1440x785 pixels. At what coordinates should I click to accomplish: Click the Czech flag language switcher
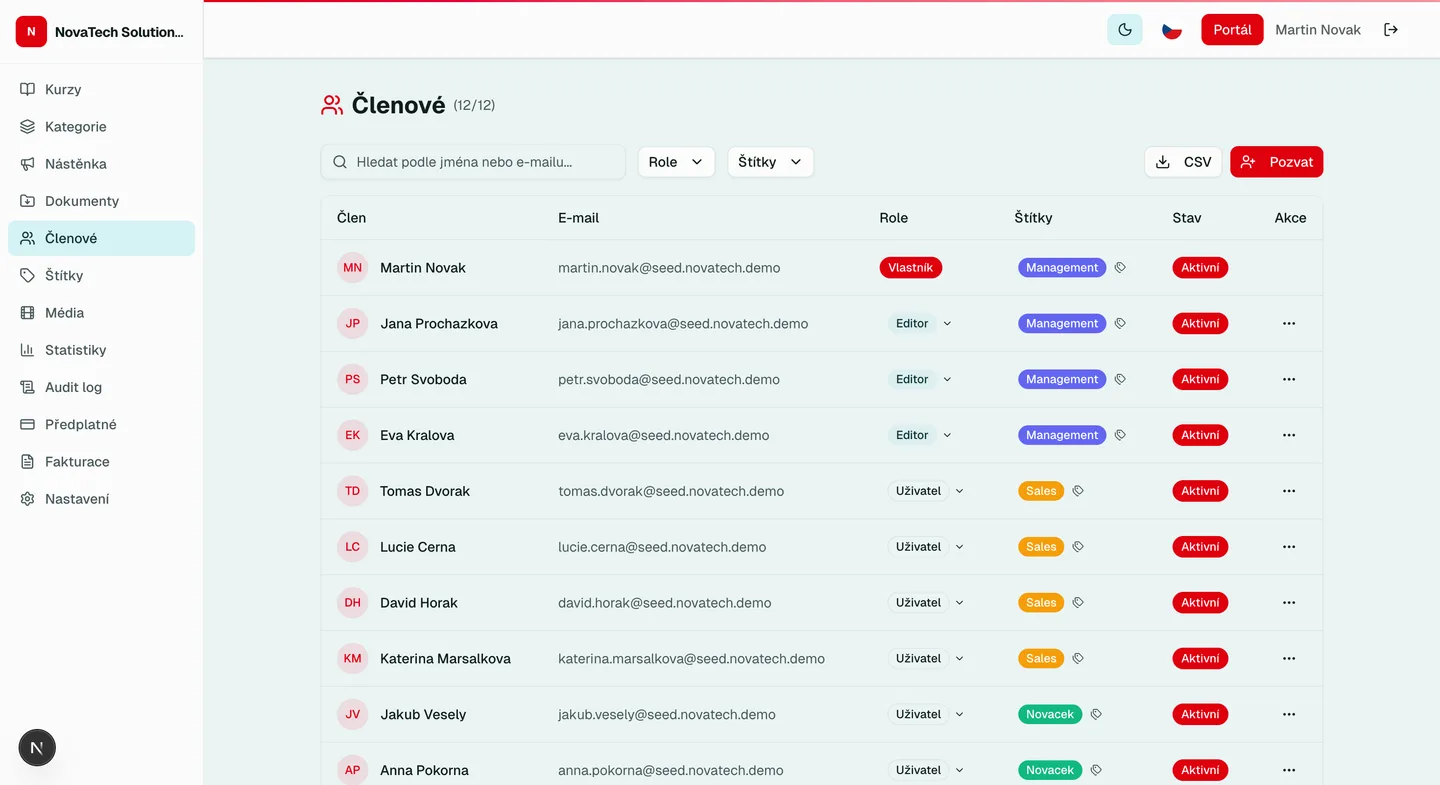1171,30
